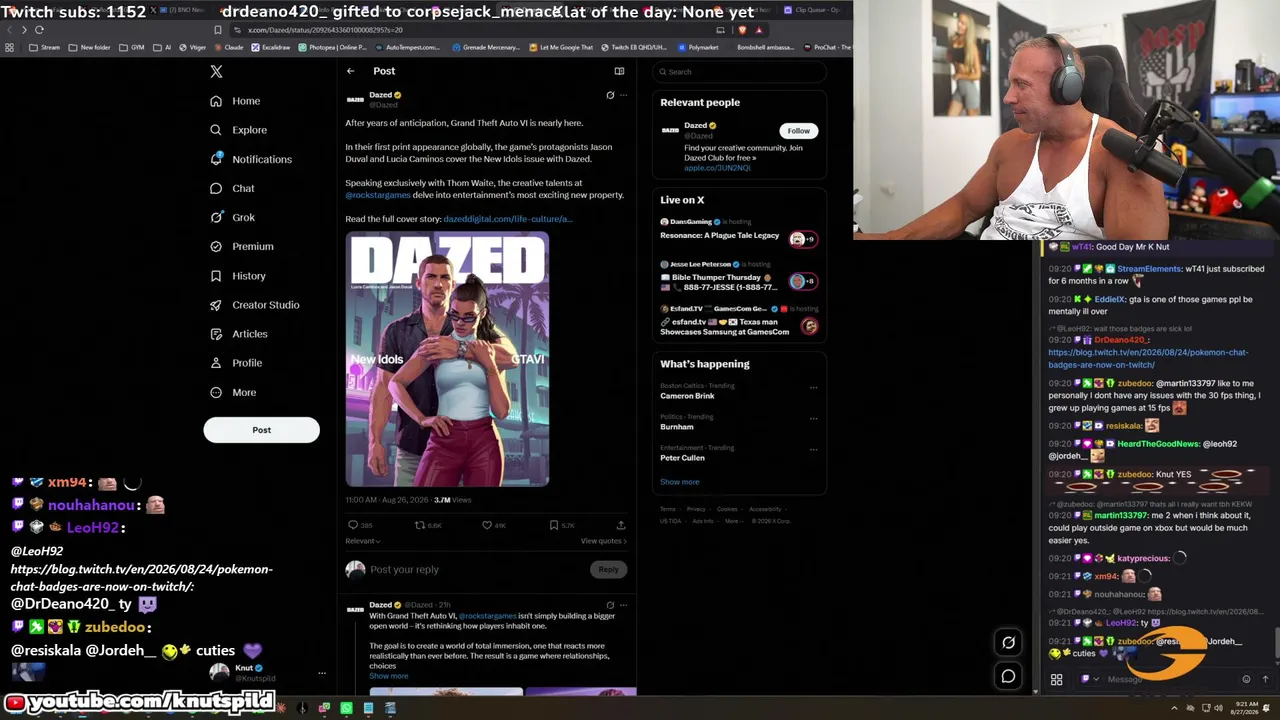Viewport: 1280px width, 720px height.
Task: Click Show more on the Dazed reply
Action: (388, 676)
